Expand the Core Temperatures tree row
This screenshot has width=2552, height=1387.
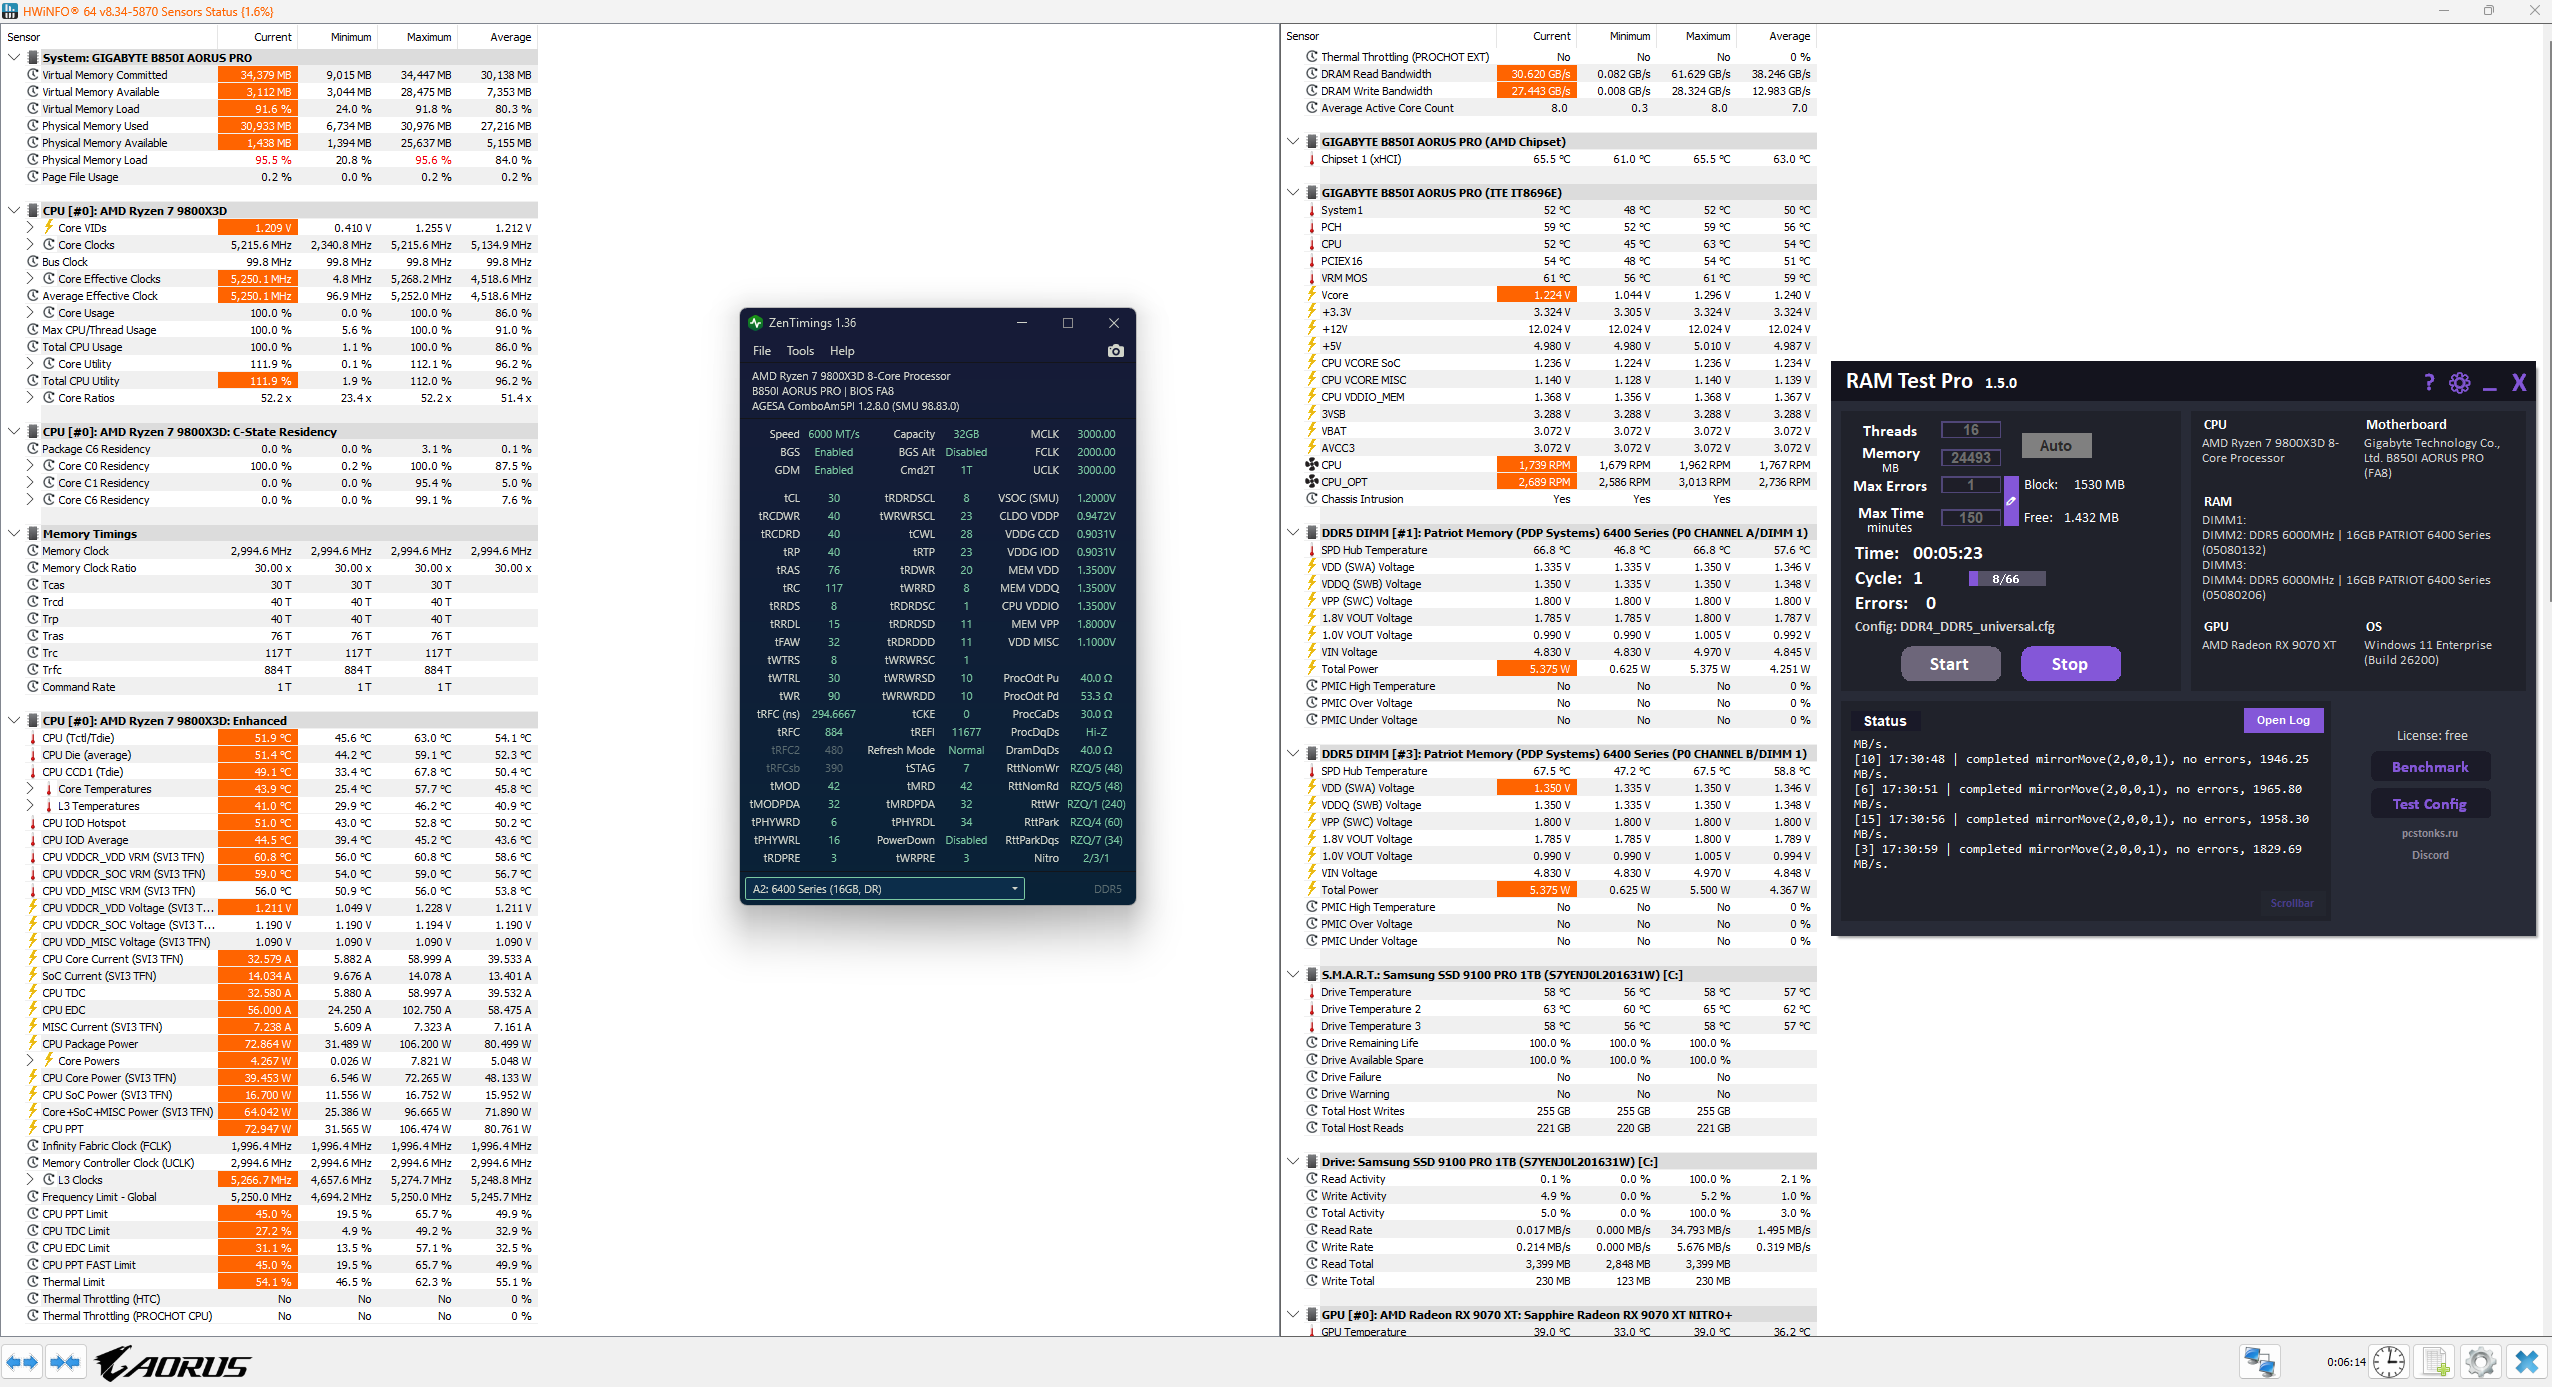(30, 789)
